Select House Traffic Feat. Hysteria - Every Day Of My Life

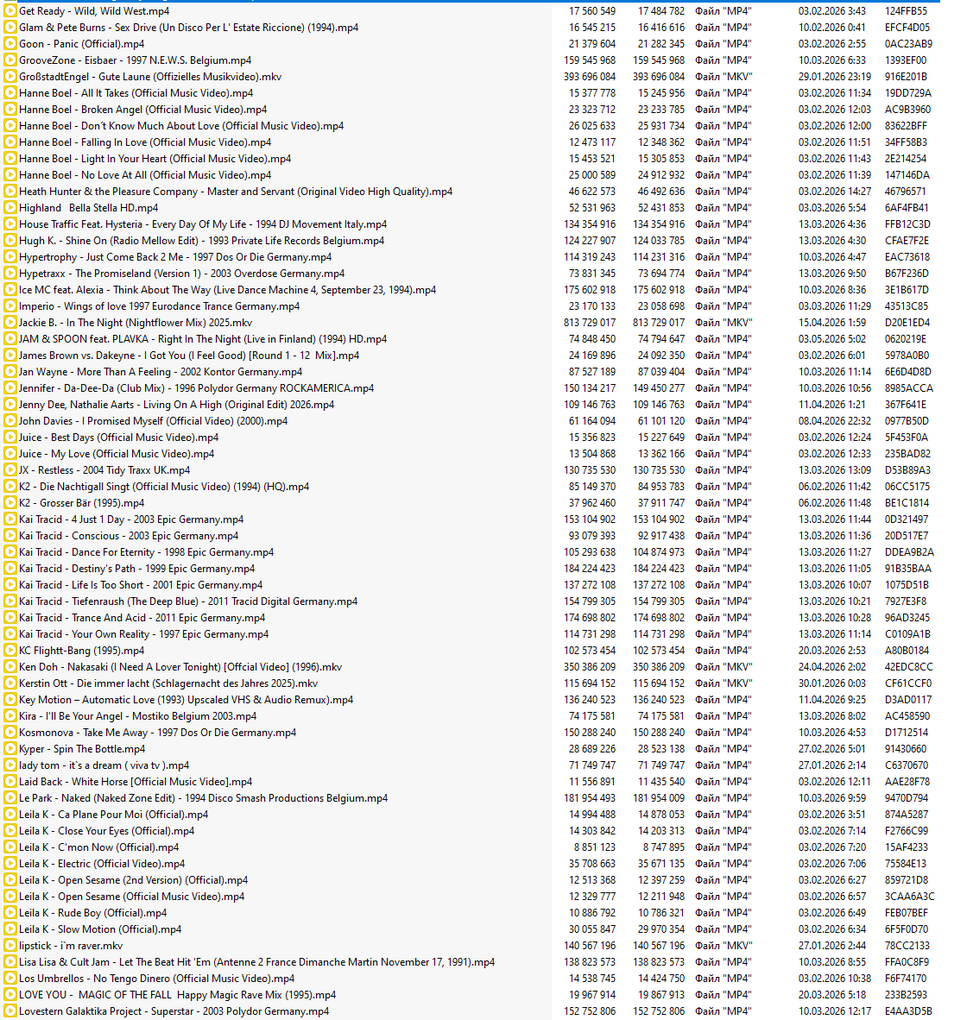point(203,224)
